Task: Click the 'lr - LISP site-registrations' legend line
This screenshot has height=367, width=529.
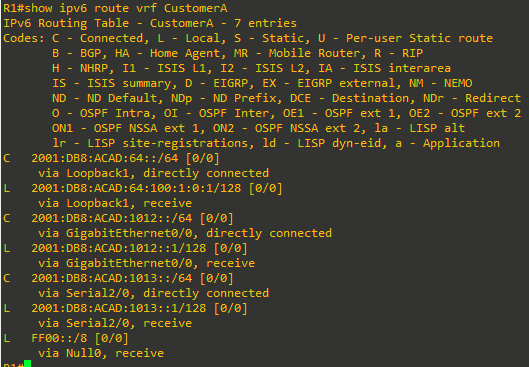Action: pos(276,143)
